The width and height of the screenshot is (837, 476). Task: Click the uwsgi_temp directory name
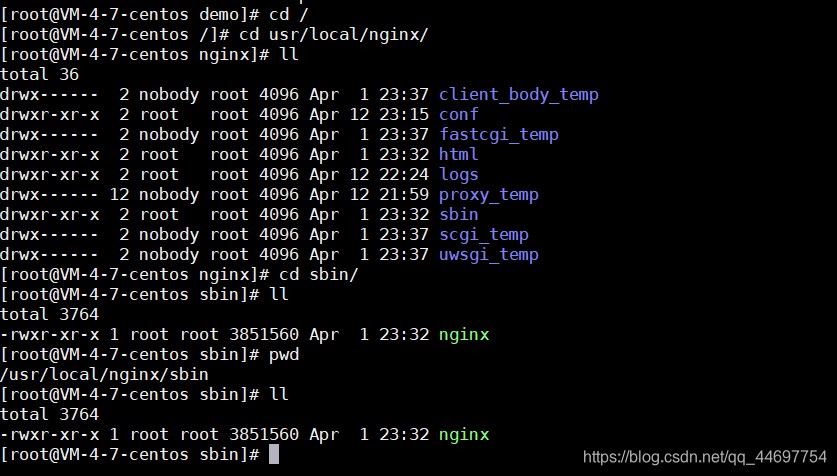coord(488,255)
